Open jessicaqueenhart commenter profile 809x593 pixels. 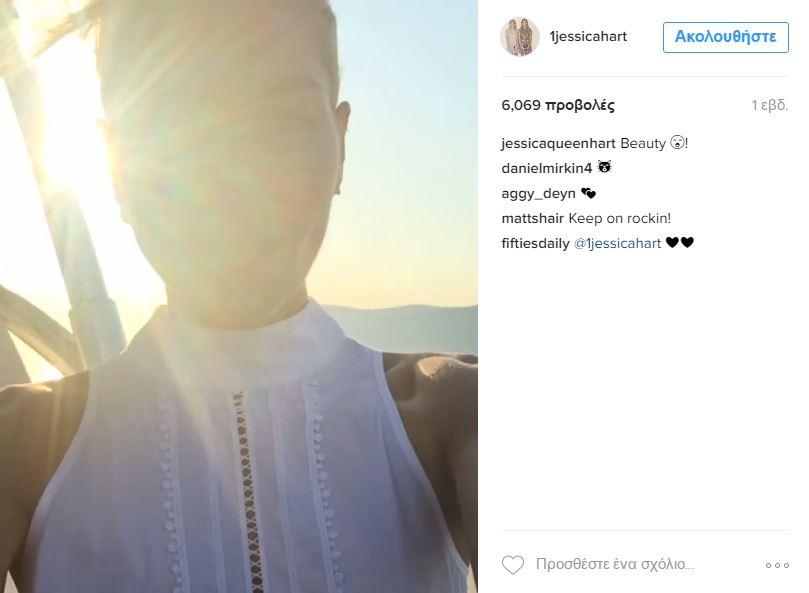(x=558, y=143)
